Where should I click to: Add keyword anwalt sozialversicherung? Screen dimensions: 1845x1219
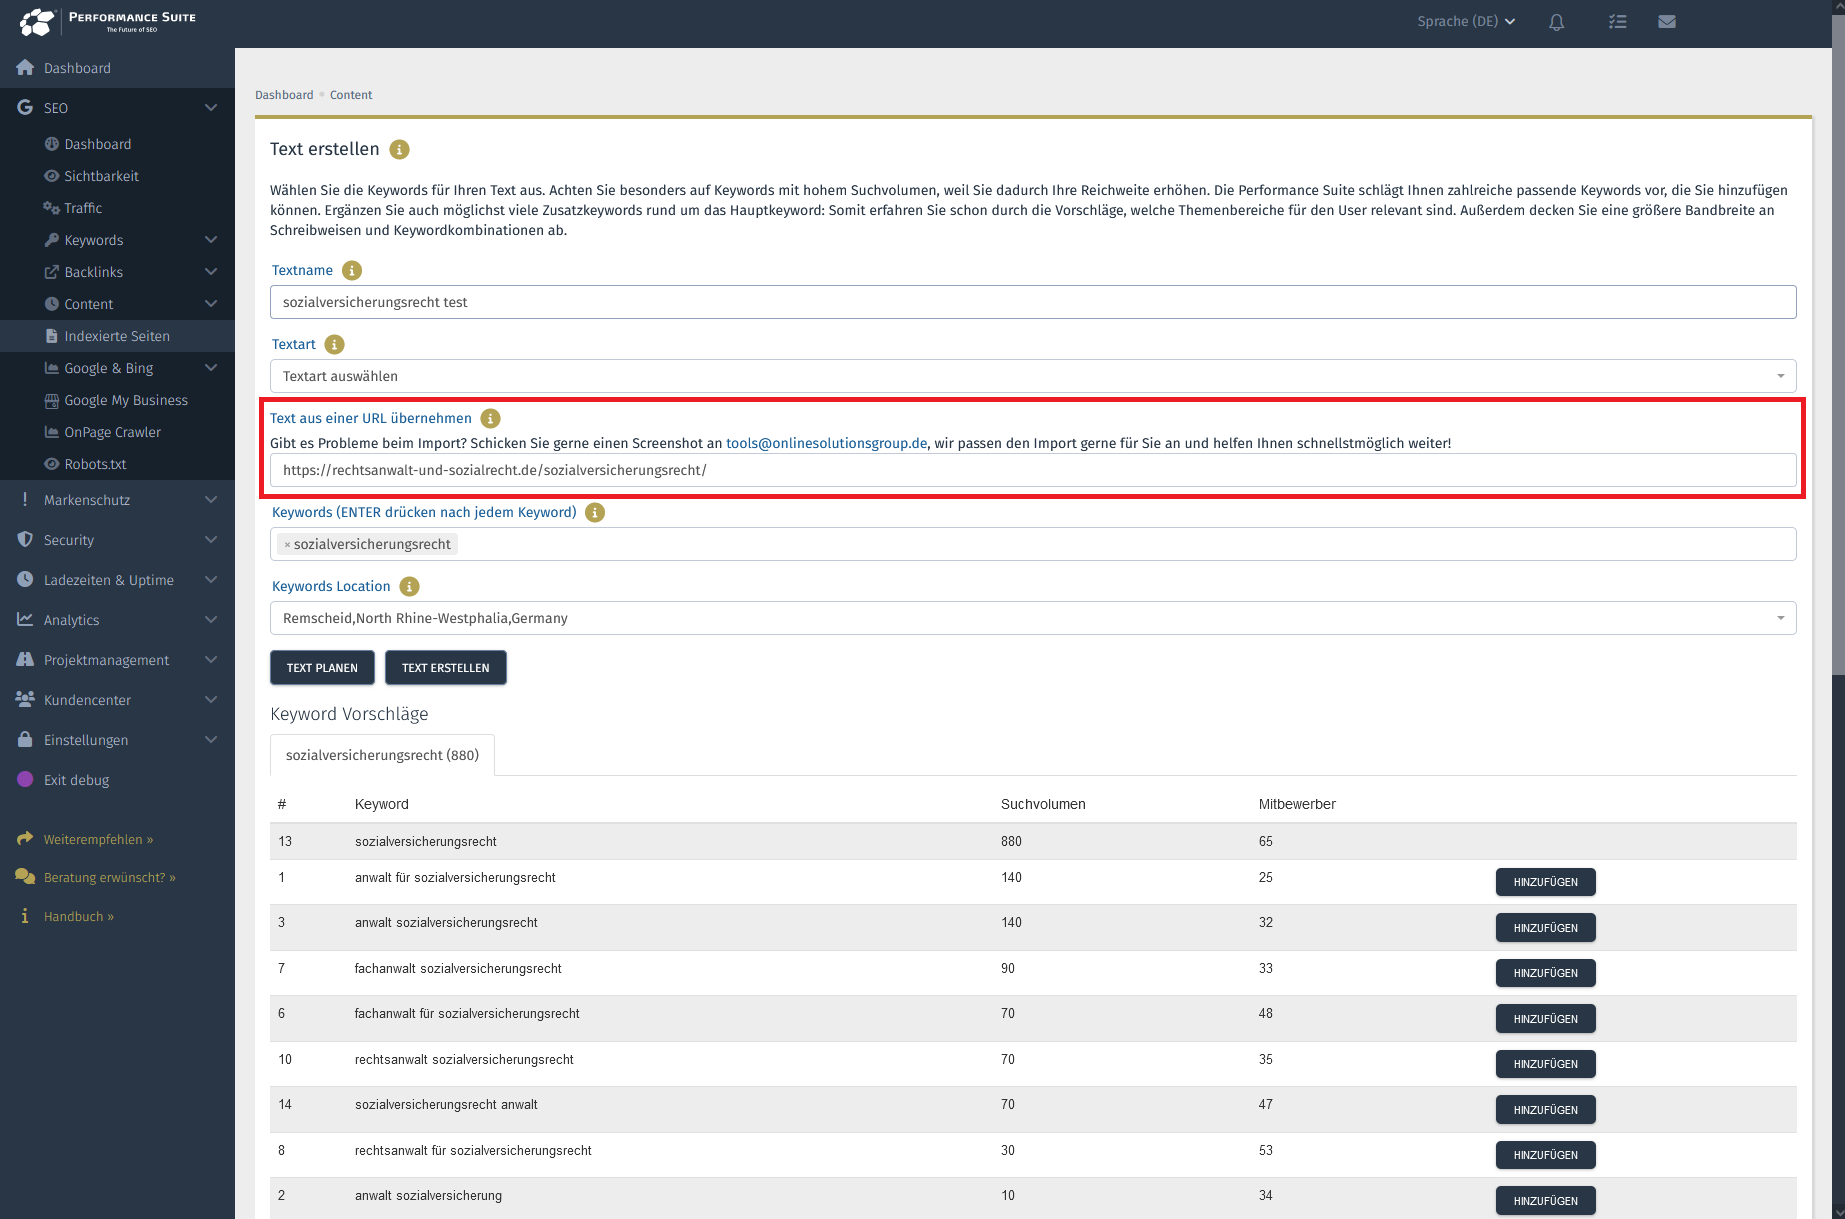coord(1545,1201)
